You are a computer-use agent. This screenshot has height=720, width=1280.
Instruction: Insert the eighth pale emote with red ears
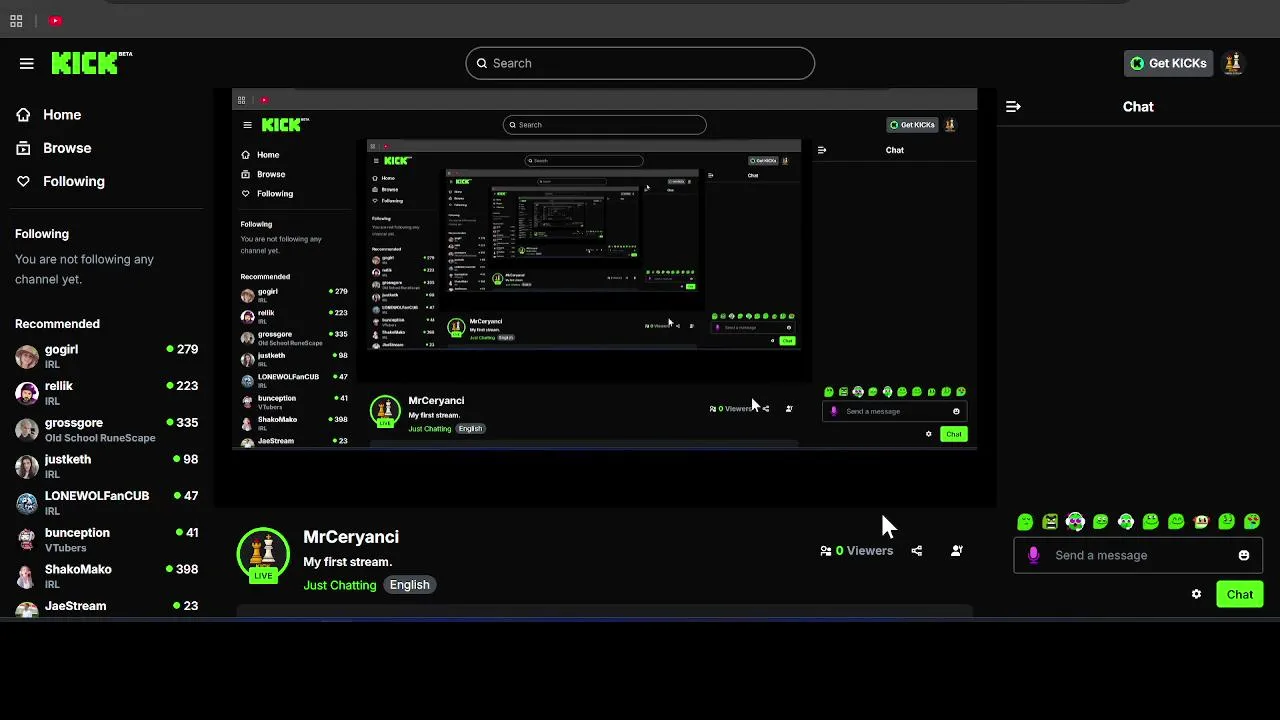1201,521
